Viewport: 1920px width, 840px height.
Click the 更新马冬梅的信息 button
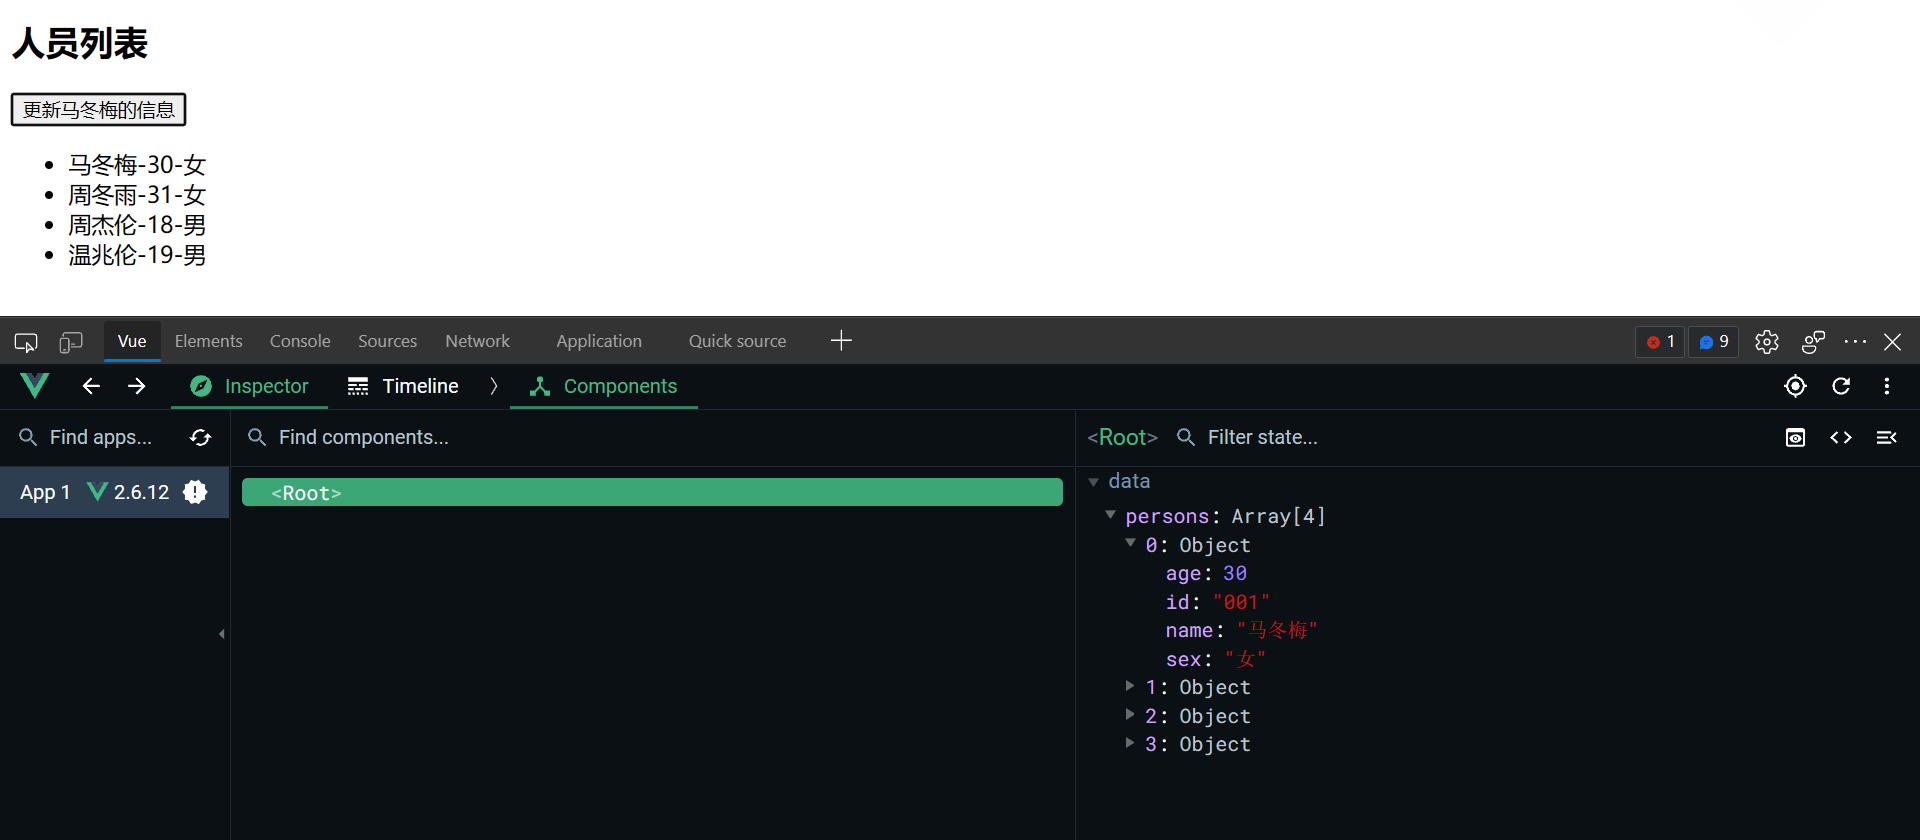pos(98,110)
